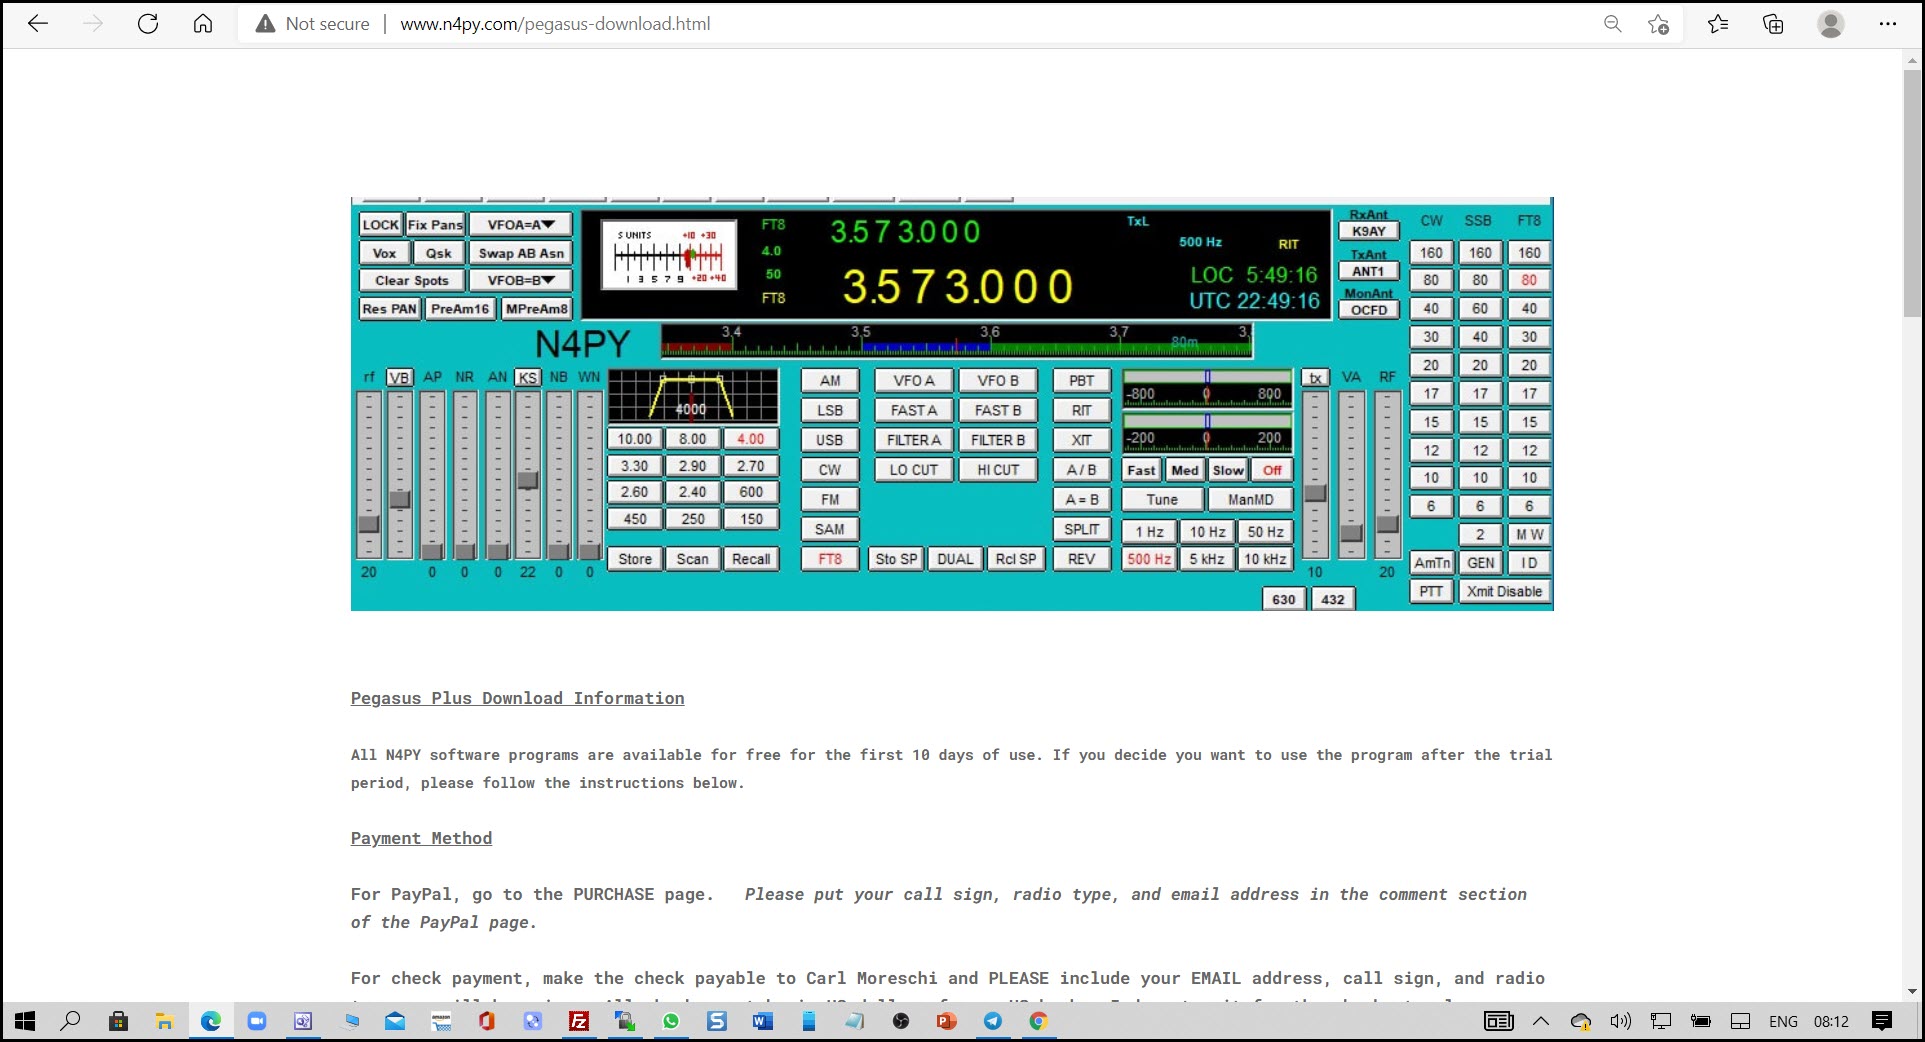Toggle the RIT button

[x=1081, y=410]
